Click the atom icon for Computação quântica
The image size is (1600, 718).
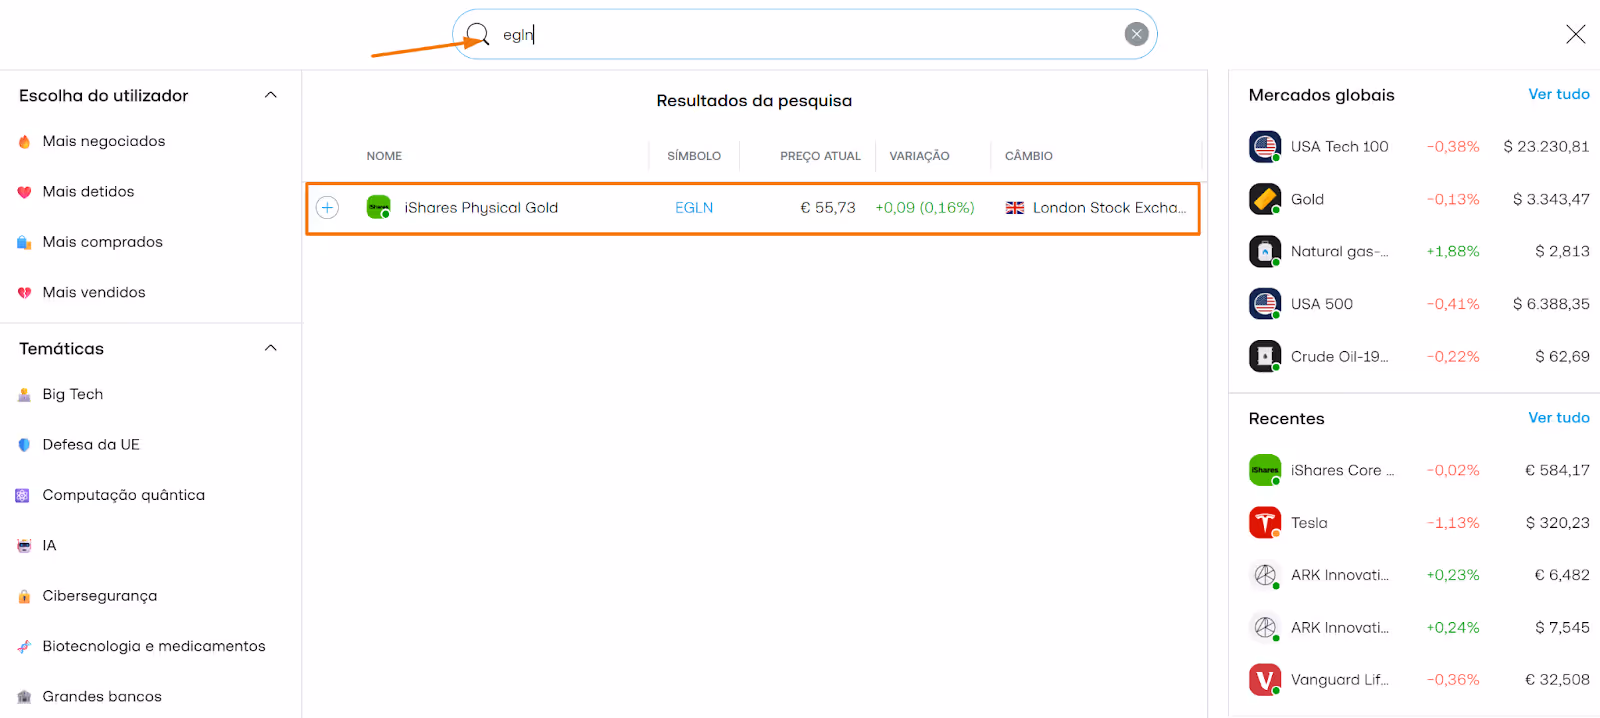pyautogui.click(x=22, y=495)
